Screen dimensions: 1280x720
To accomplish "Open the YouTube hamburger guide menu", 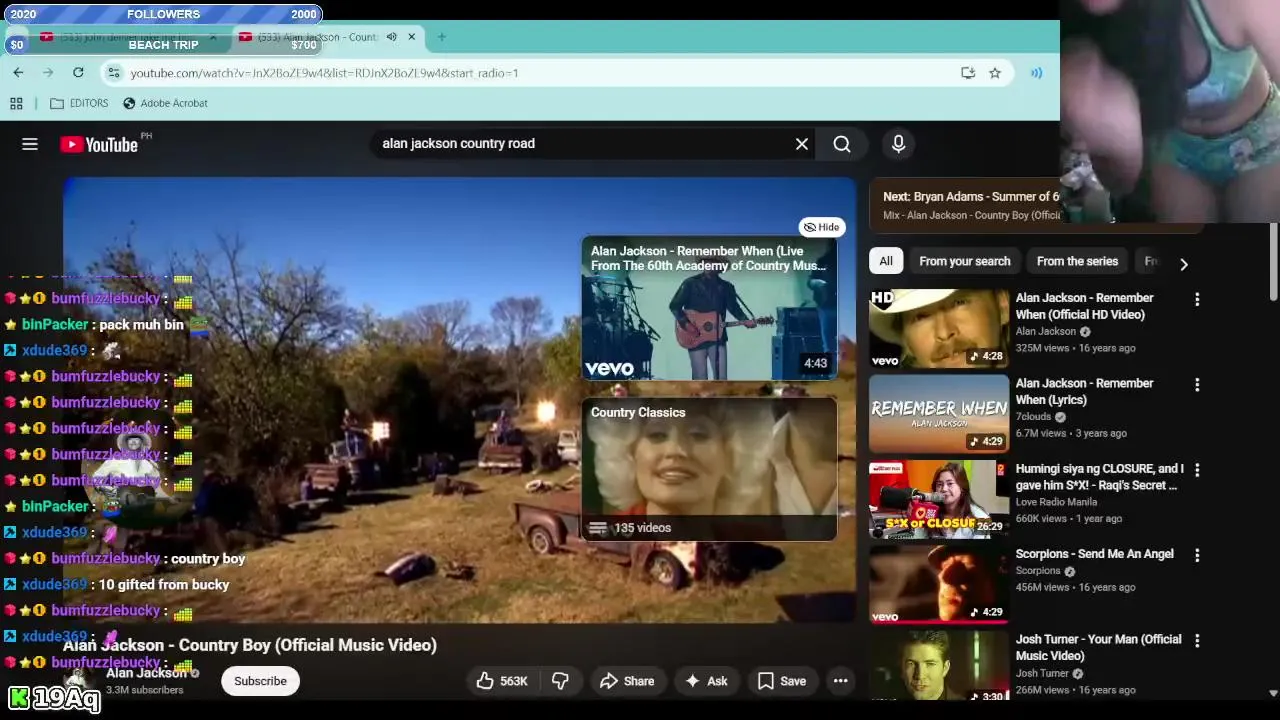I will tap(30, 144).
